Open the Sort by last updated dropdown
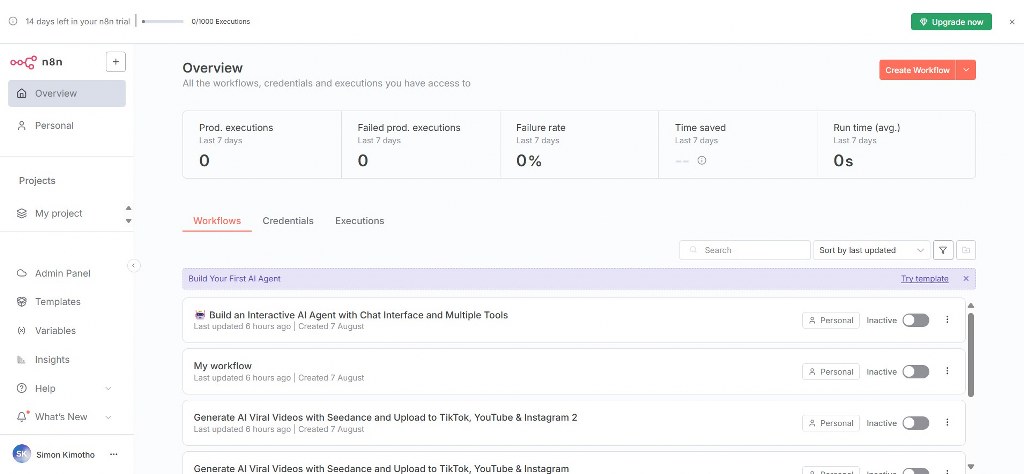 (x=872, y=250)
